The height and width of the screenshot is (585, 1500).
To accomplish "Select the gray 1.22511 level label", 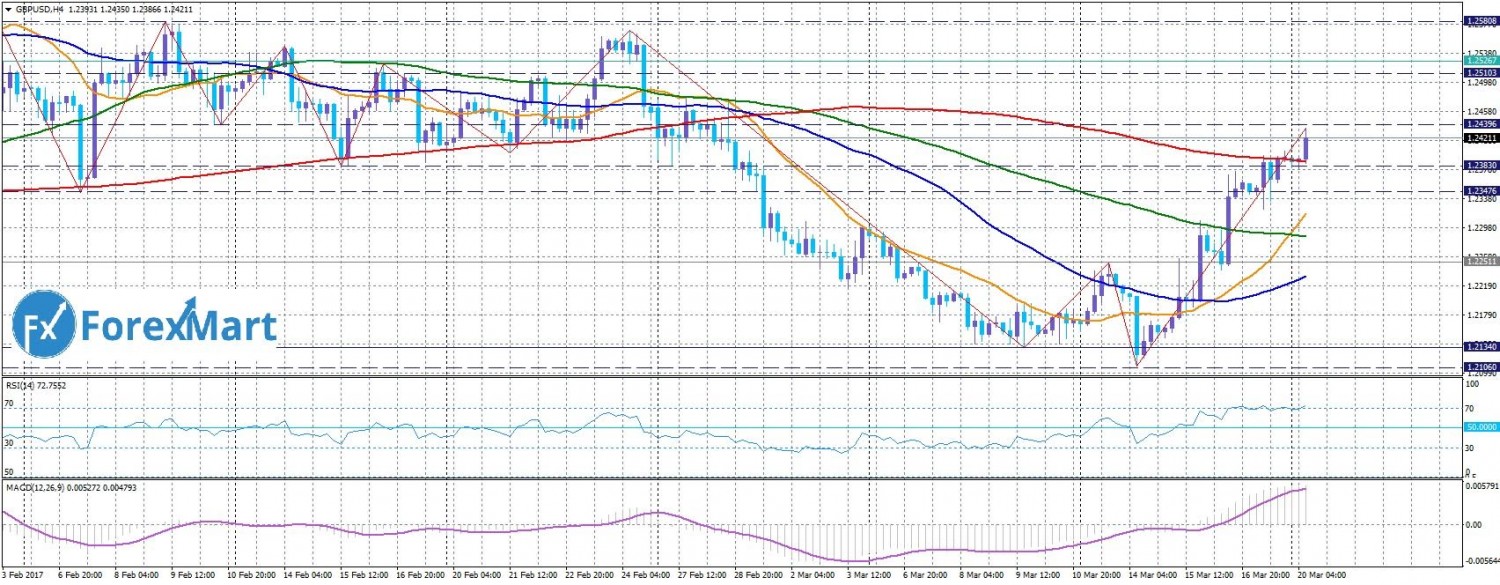I will pyautogui.click(x=1479, y=260).
